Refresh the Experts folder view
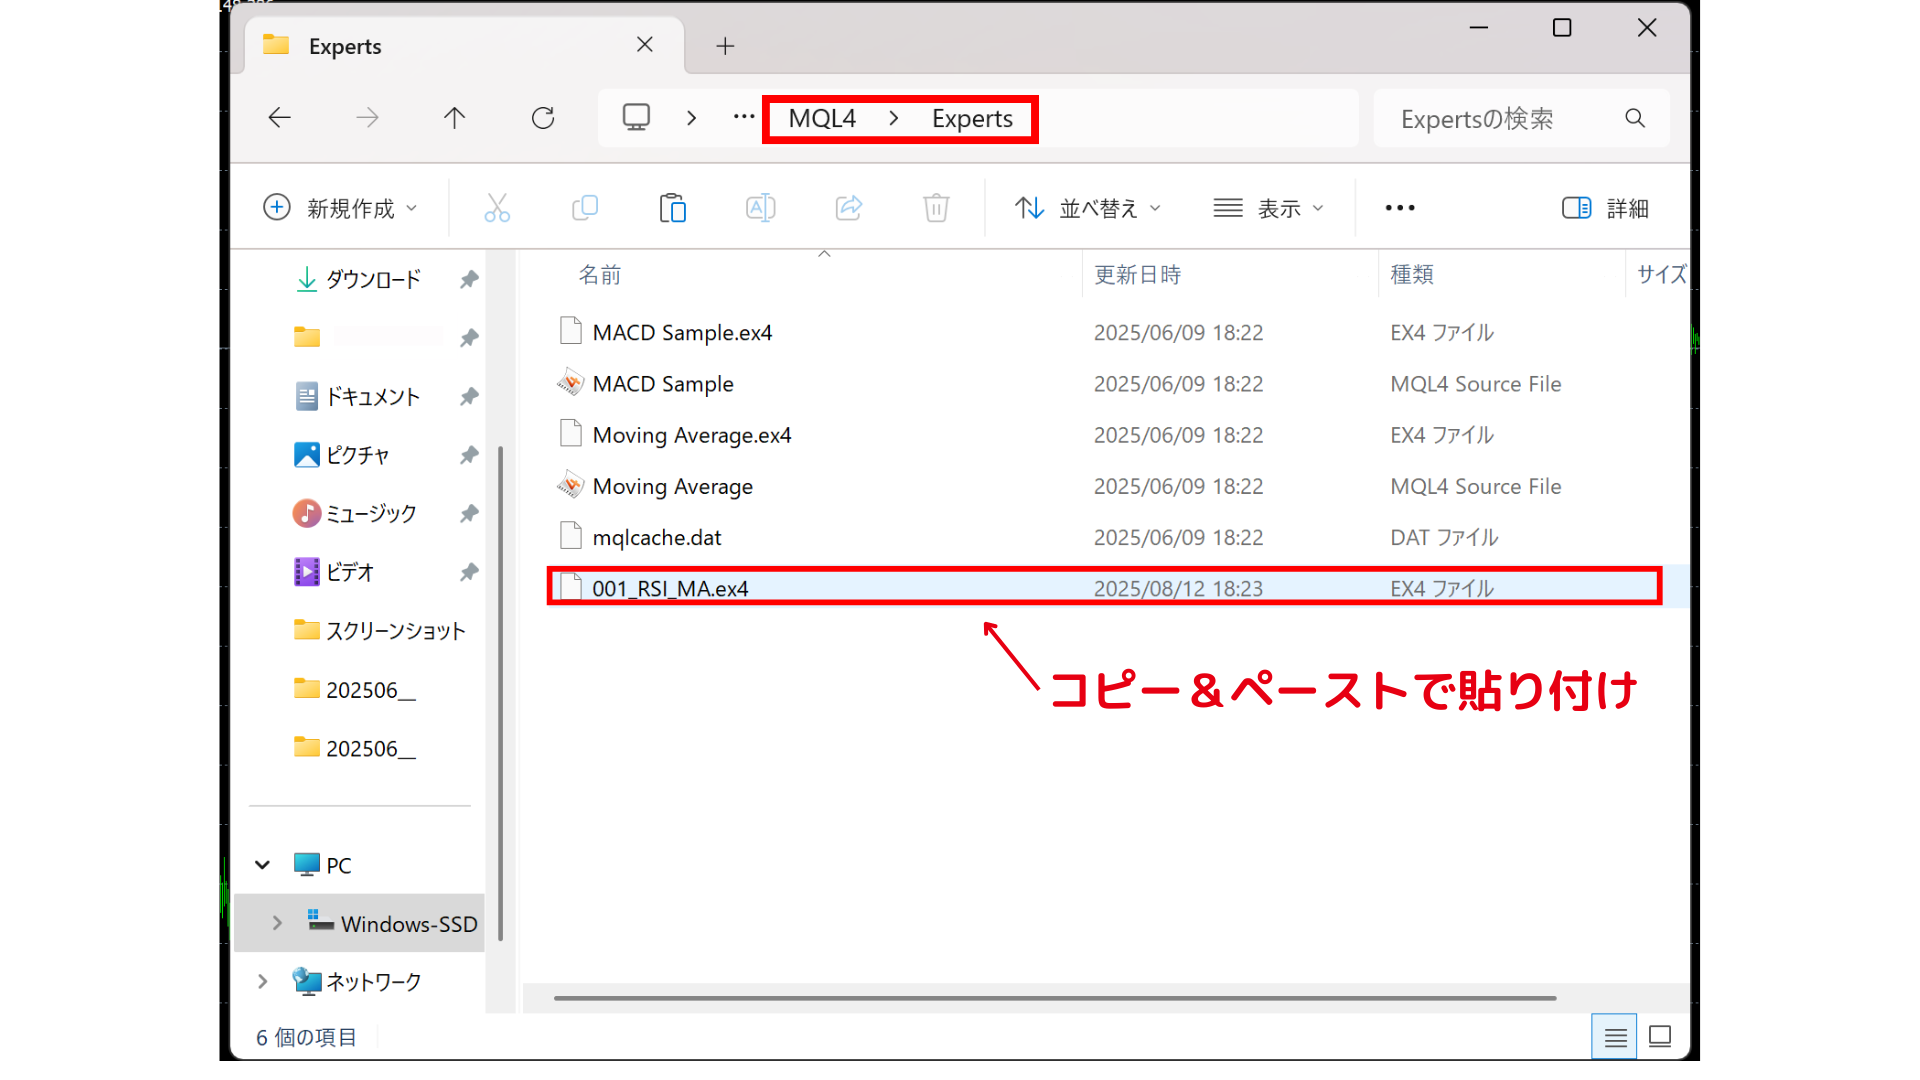This screenshot has width=1920, height=1080. click(x=543, y=117)
